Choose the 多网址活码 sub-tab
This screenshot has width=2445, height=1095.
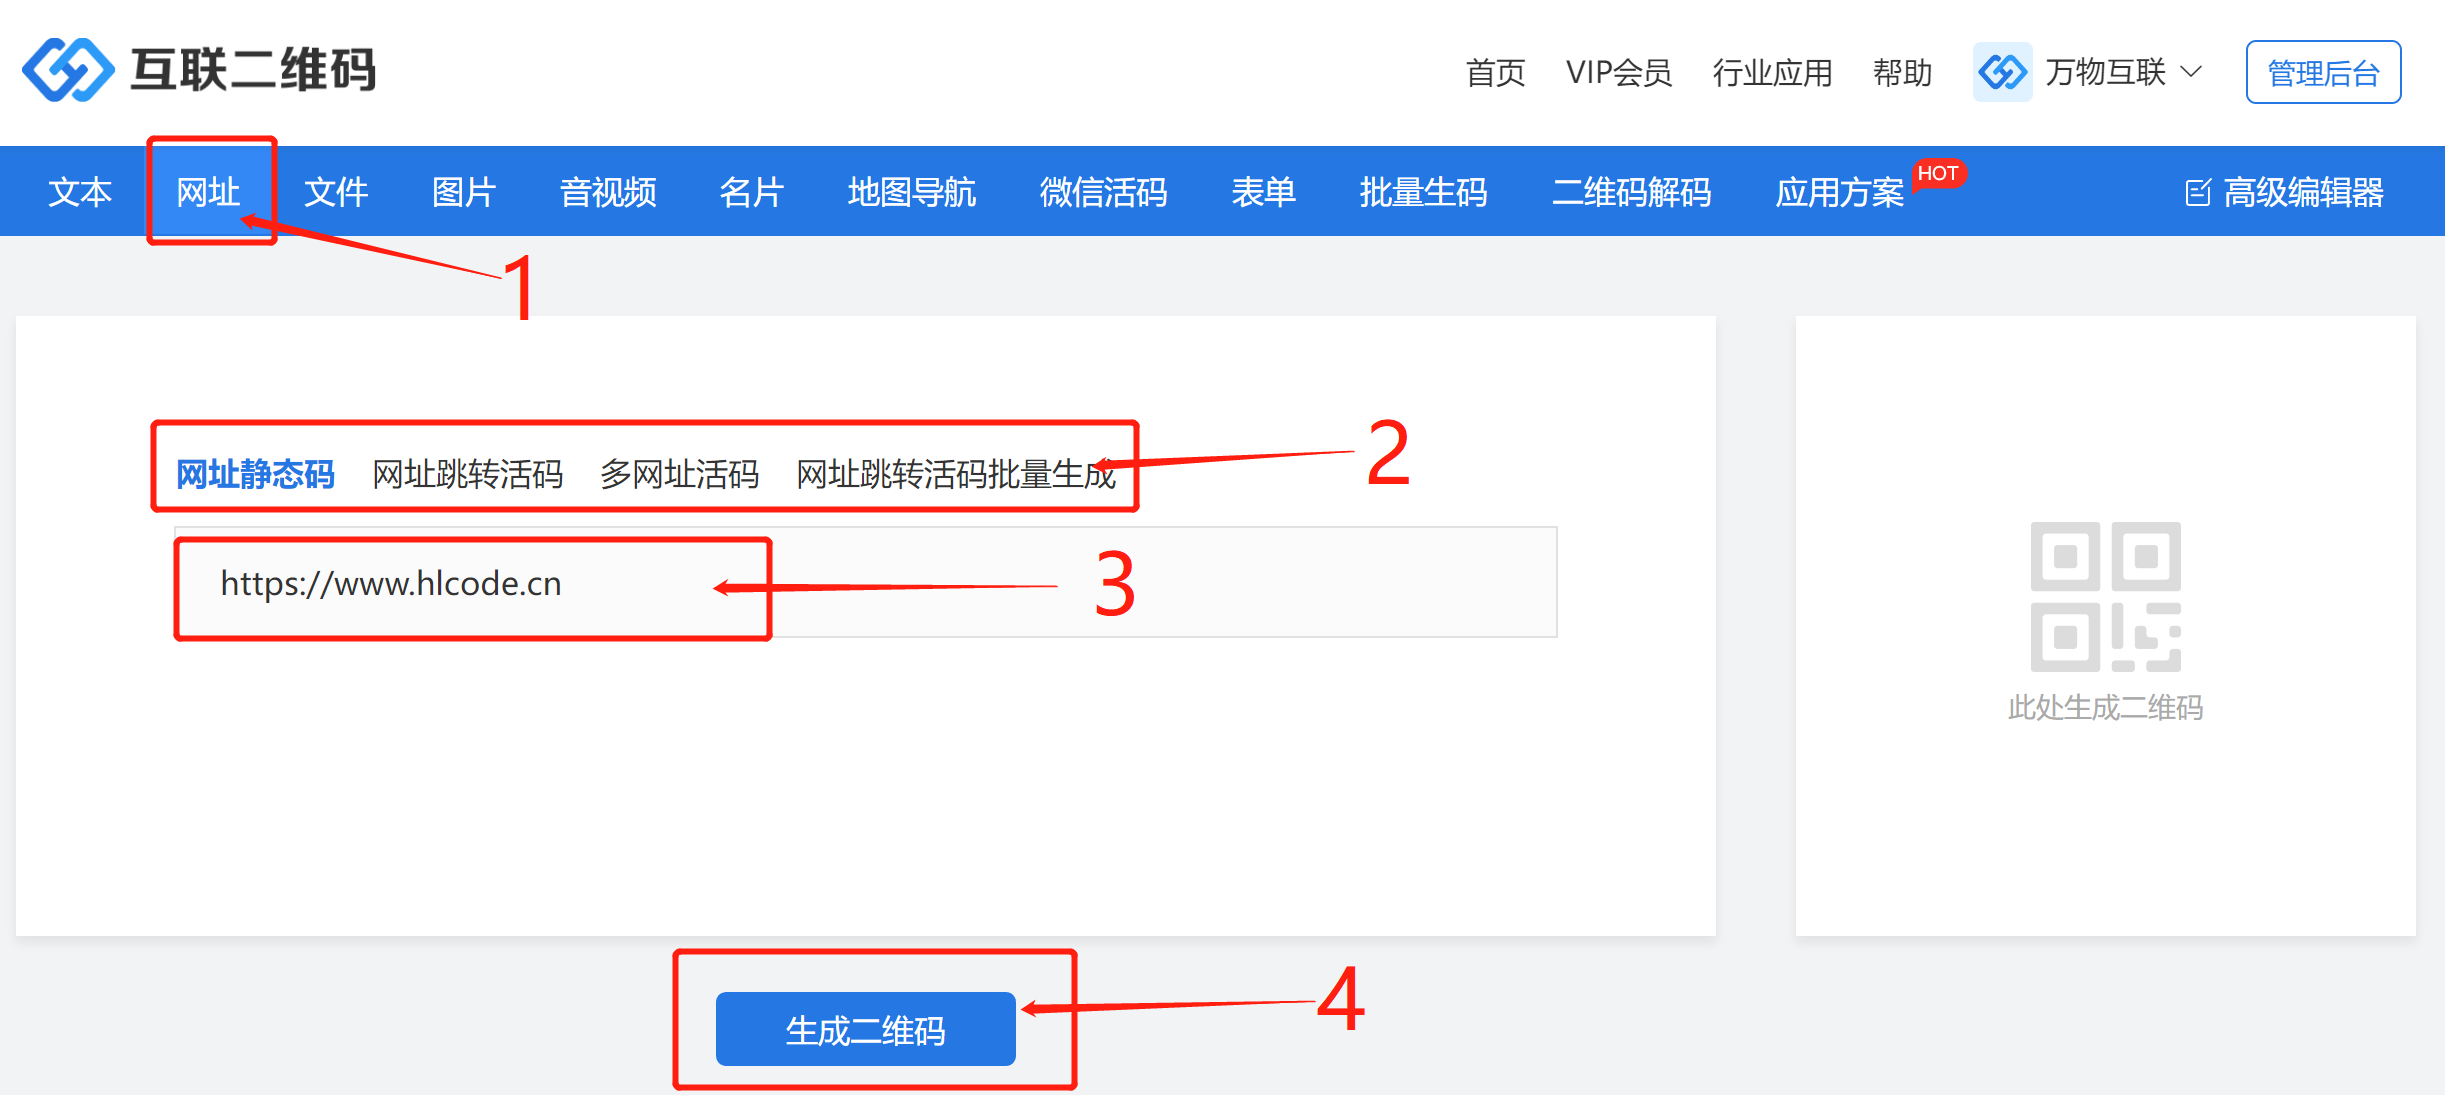[679, 474]
